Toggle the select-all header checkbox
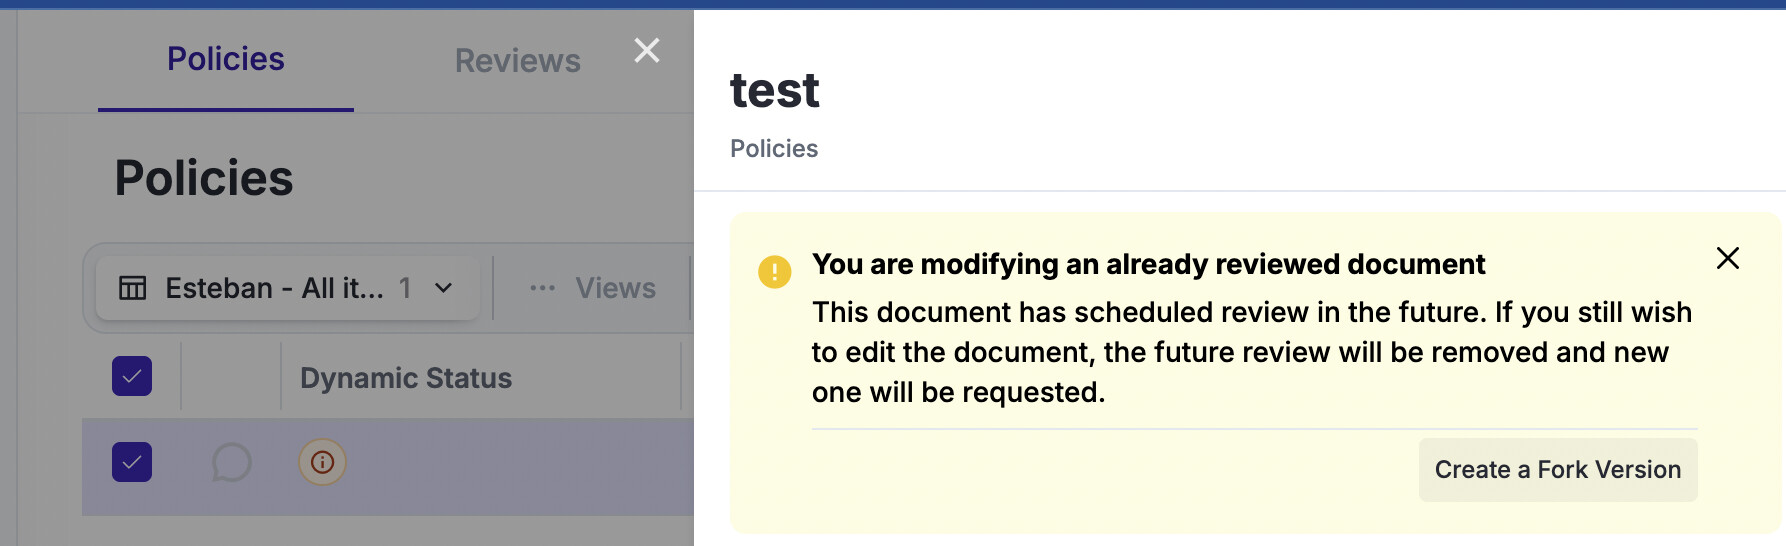The width and height of the screenshot is (1786, 546). (132, 377)
